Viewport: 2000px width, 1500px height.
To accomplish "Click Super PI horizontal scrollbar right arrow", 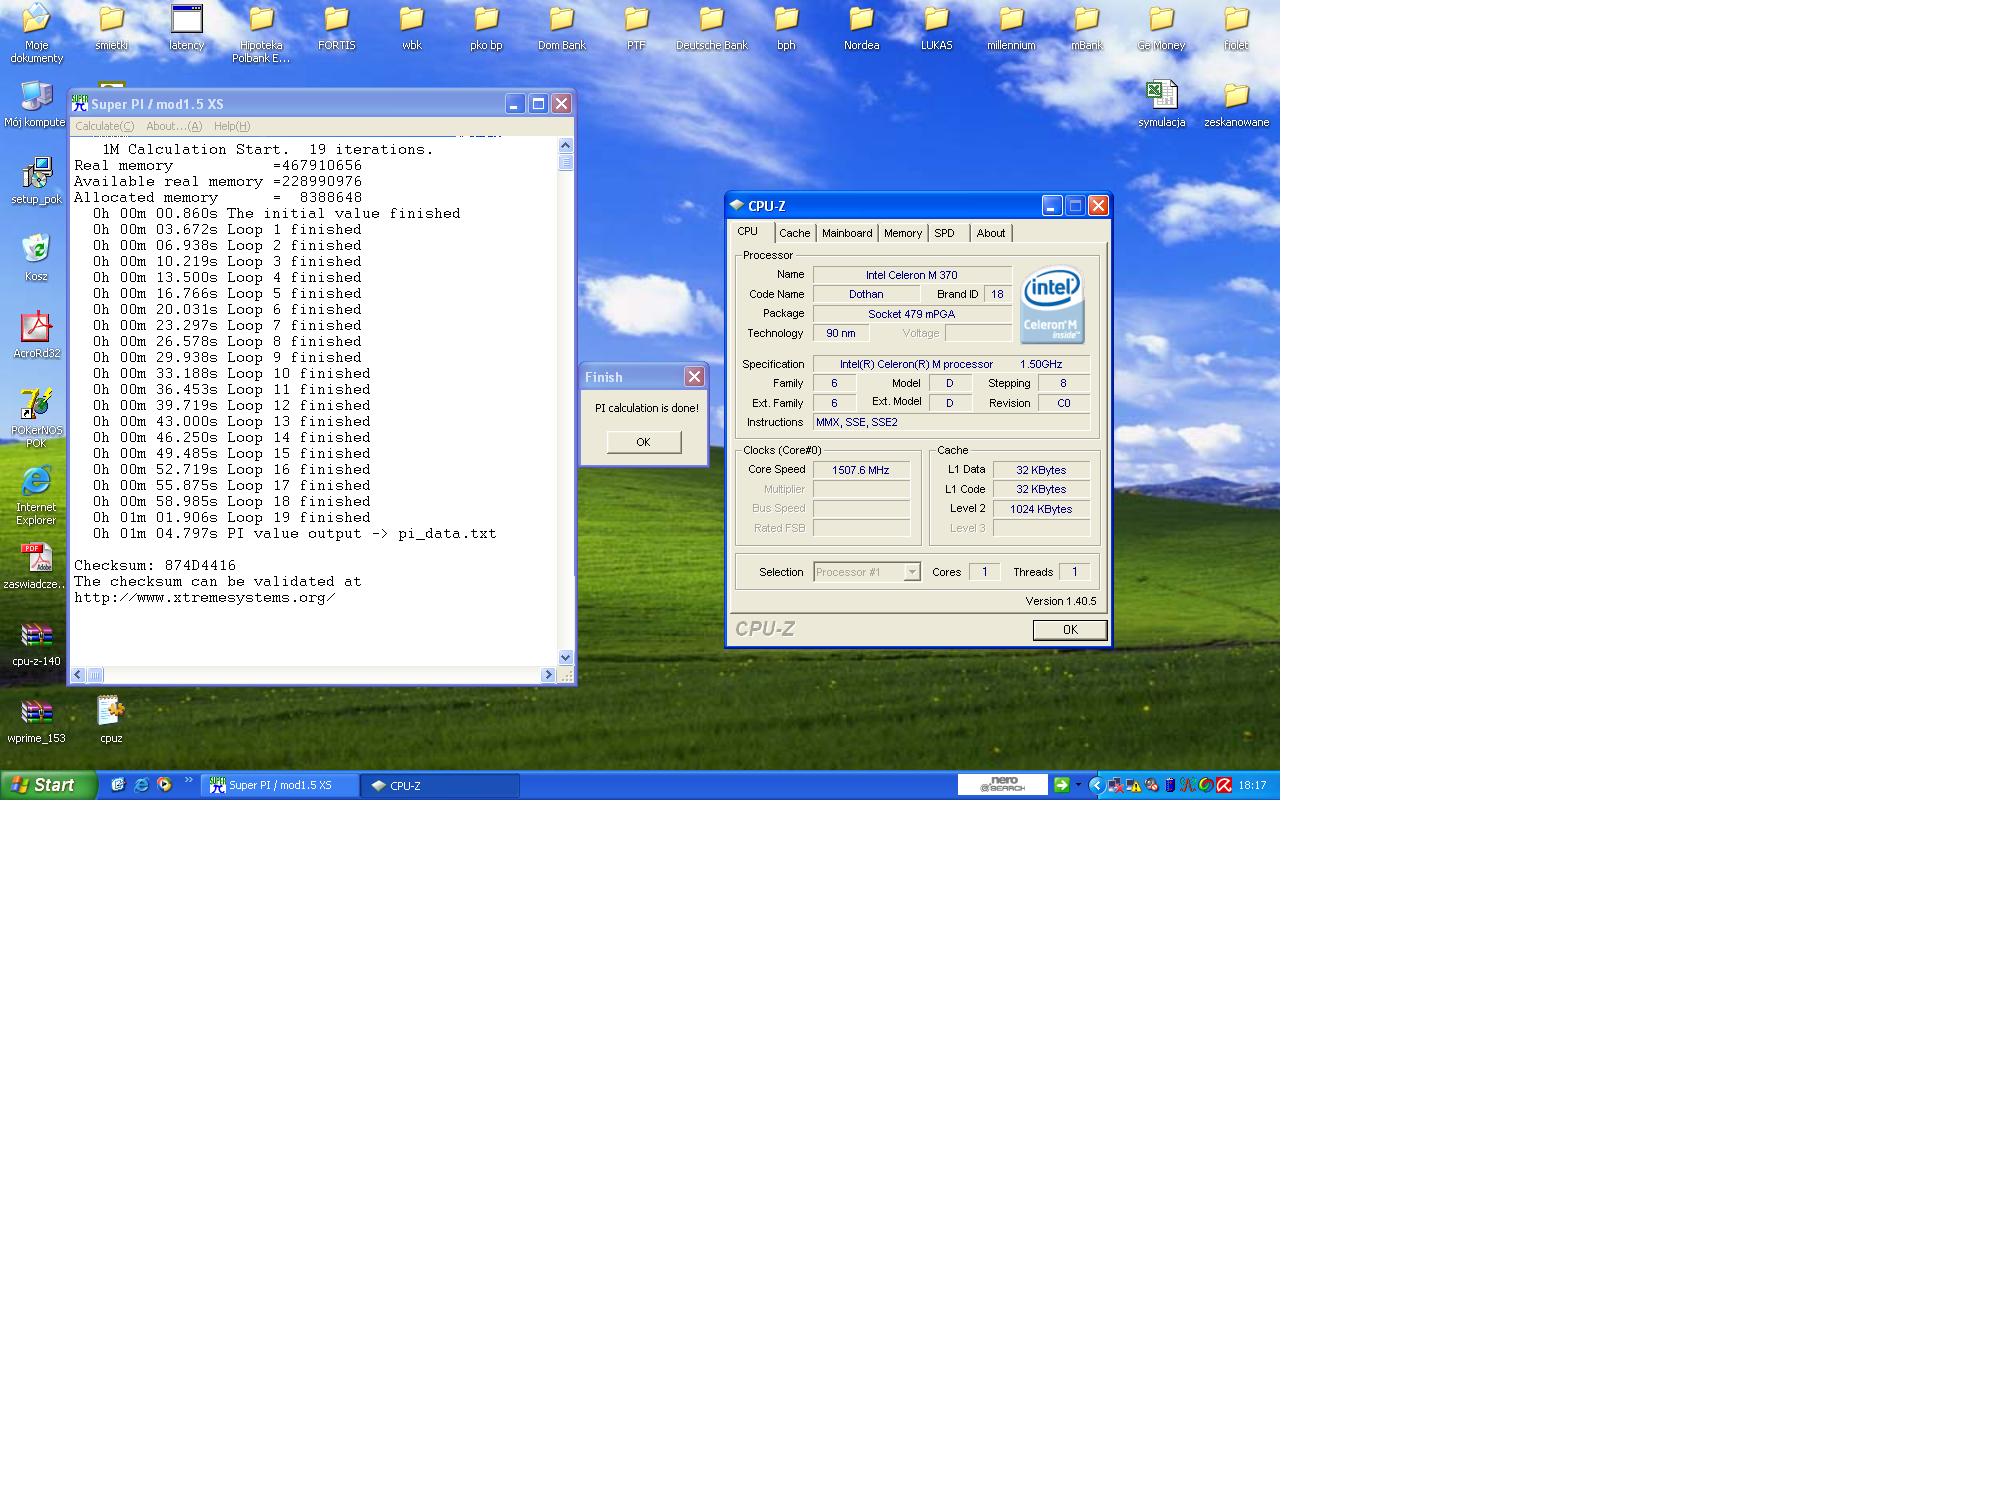I will [548, 675].
